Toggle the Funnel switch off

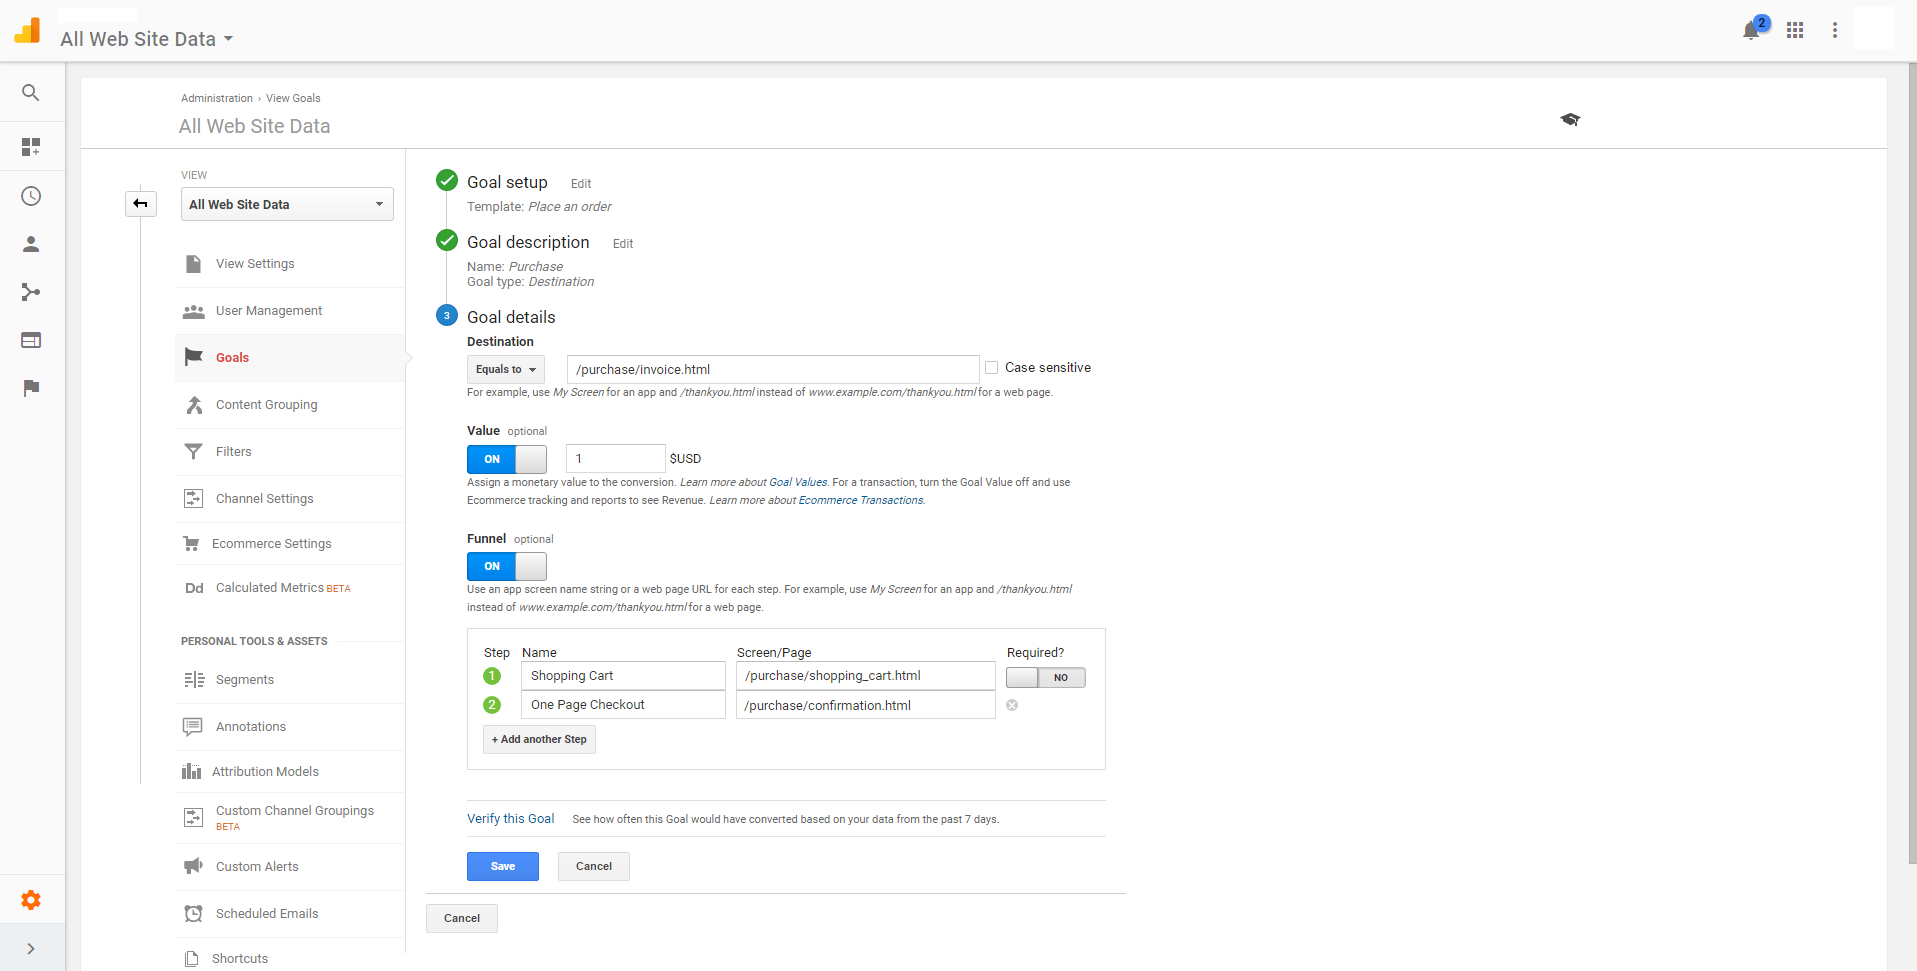tap(507, 566)
